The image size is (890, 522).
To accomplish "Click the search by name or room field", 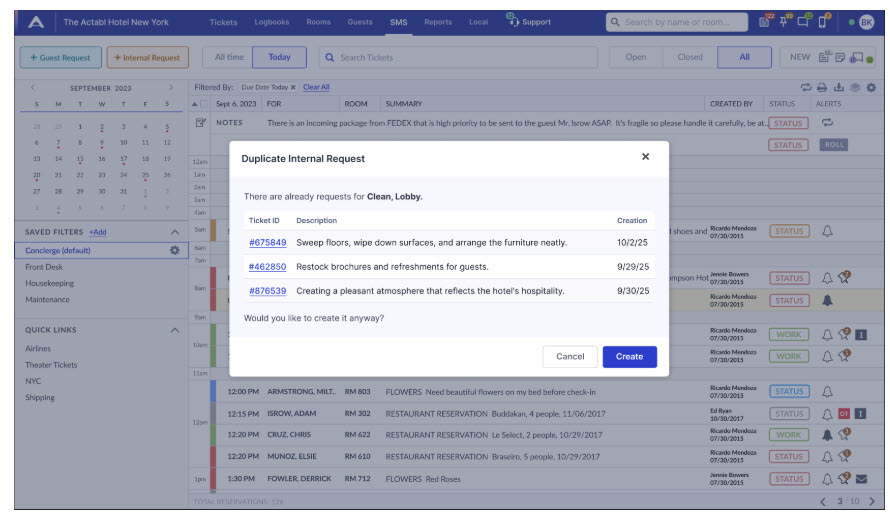I will 677,22.
